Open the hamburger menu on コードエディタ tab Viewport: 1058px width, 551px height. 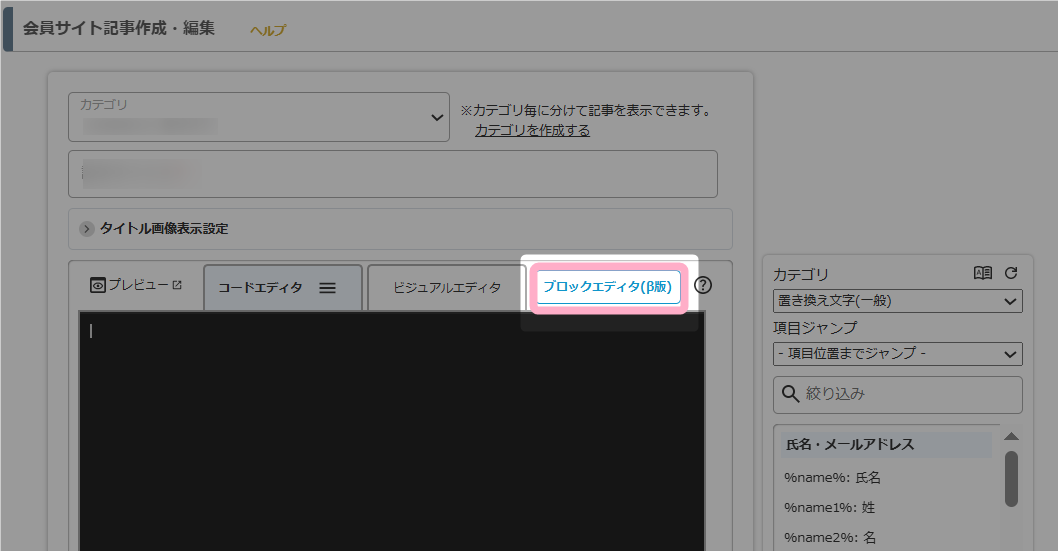(x=327, y=288)
